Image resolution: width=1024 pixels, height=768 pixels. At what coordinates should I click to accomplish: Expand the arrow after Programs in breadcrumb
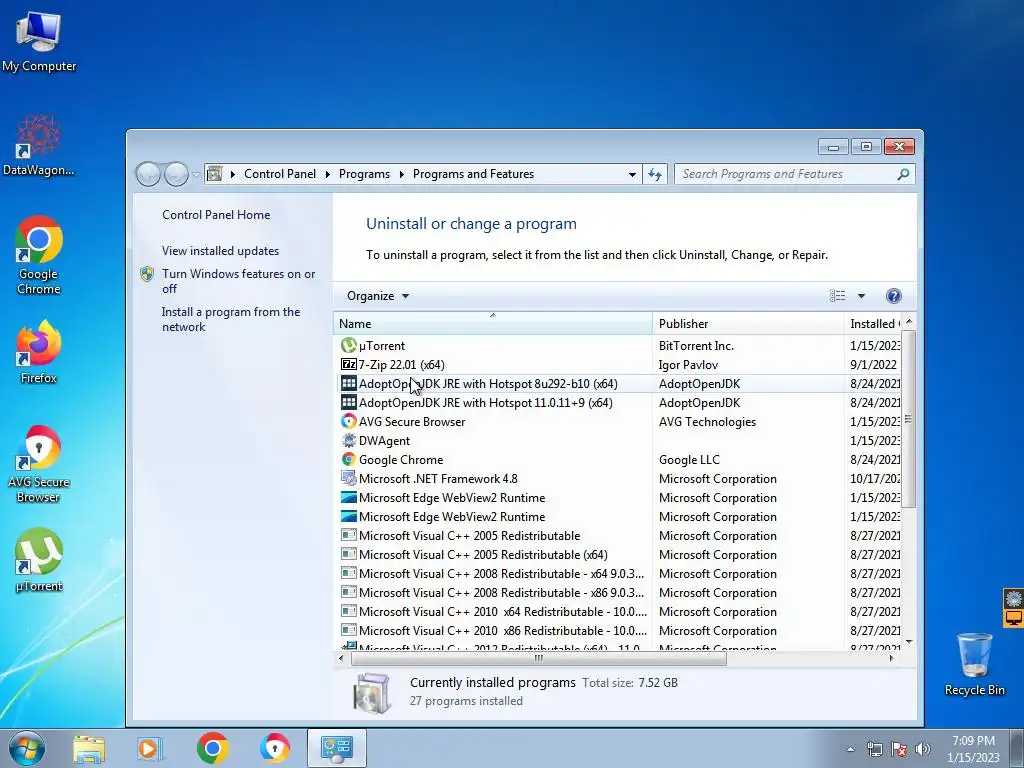[x=401, y=174]
